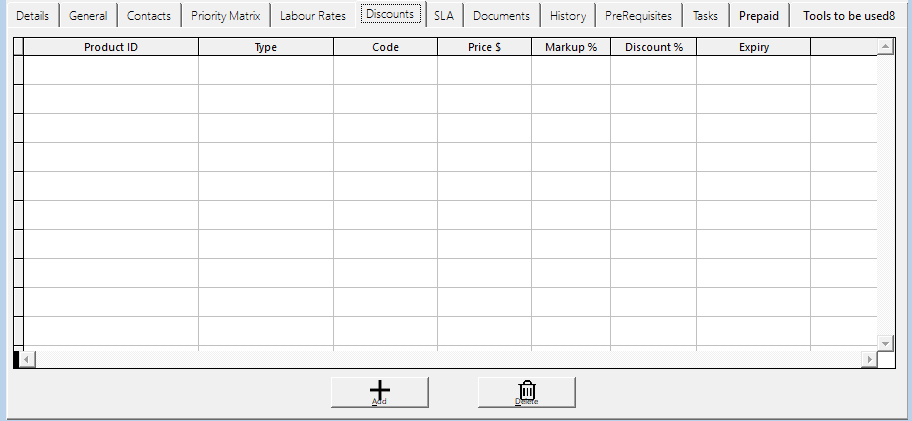Open the Details tab

click(32, 16)
